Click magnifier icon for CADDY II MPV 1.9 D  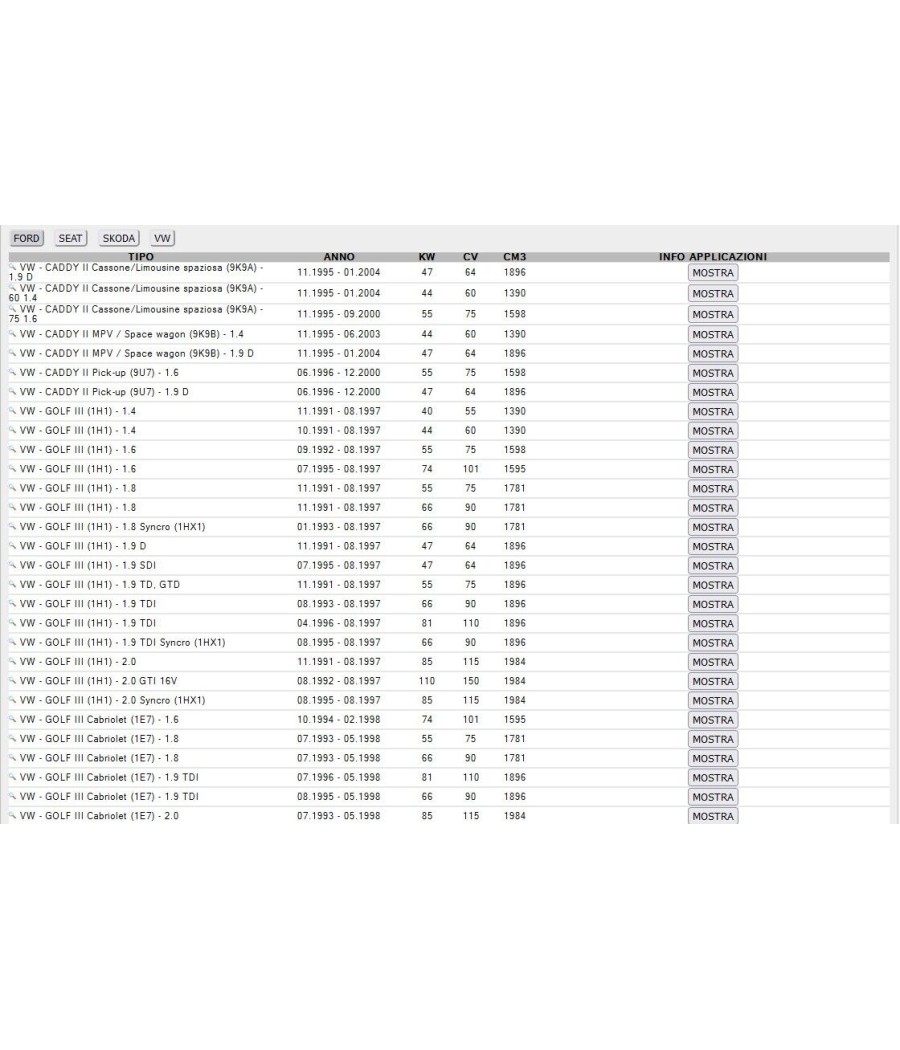(13, 353)
